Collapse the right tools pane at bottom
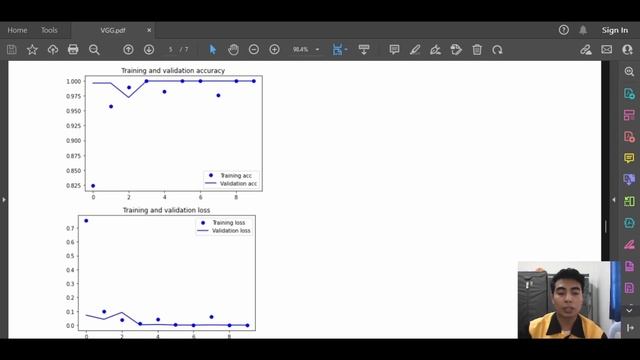The height and width of the screenshot is (360, 640). click(x=630, y=328)
